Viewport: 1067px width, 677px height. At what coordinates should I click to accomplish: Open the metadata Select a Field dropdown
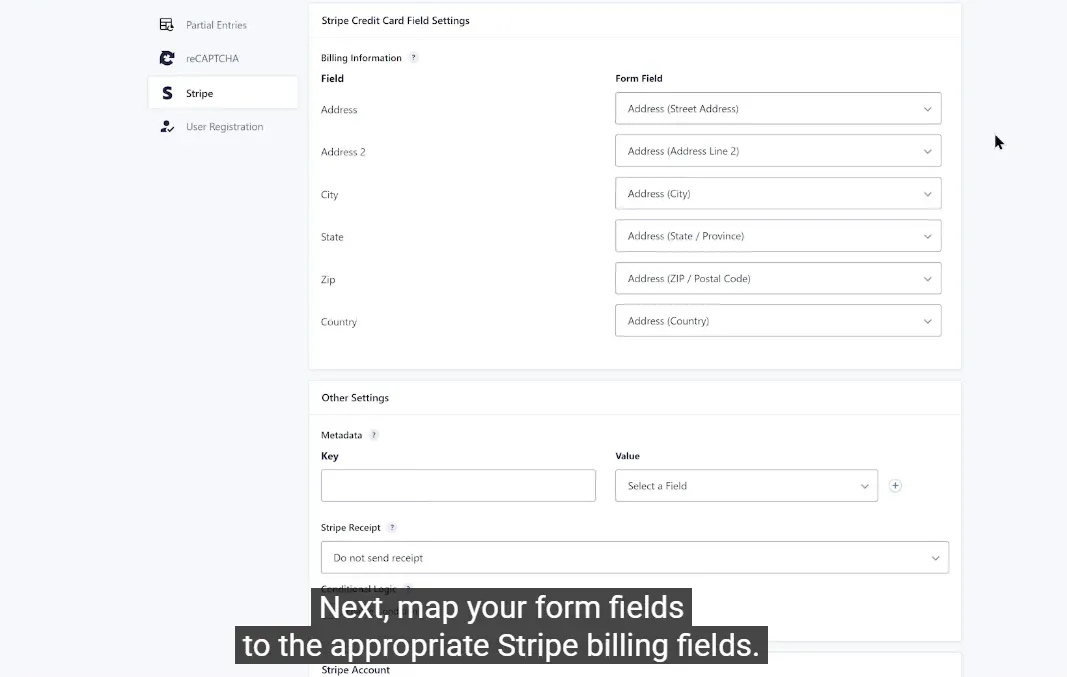(745, 486)
